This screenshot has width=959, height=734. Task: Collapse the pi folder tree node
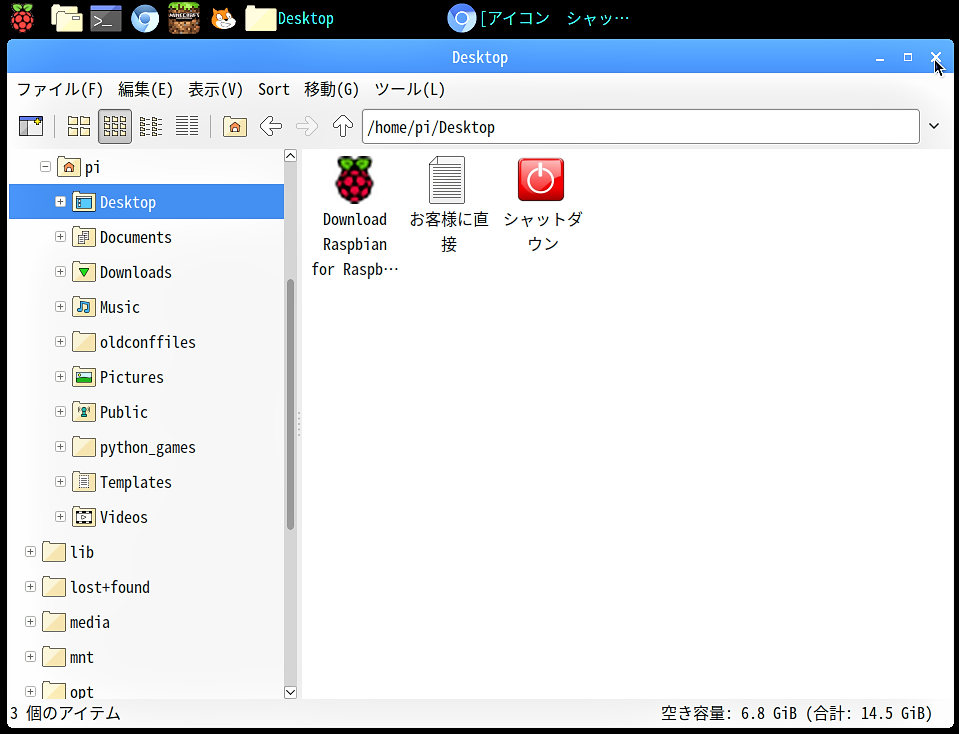pyautogui.click(x=45, y=166)
